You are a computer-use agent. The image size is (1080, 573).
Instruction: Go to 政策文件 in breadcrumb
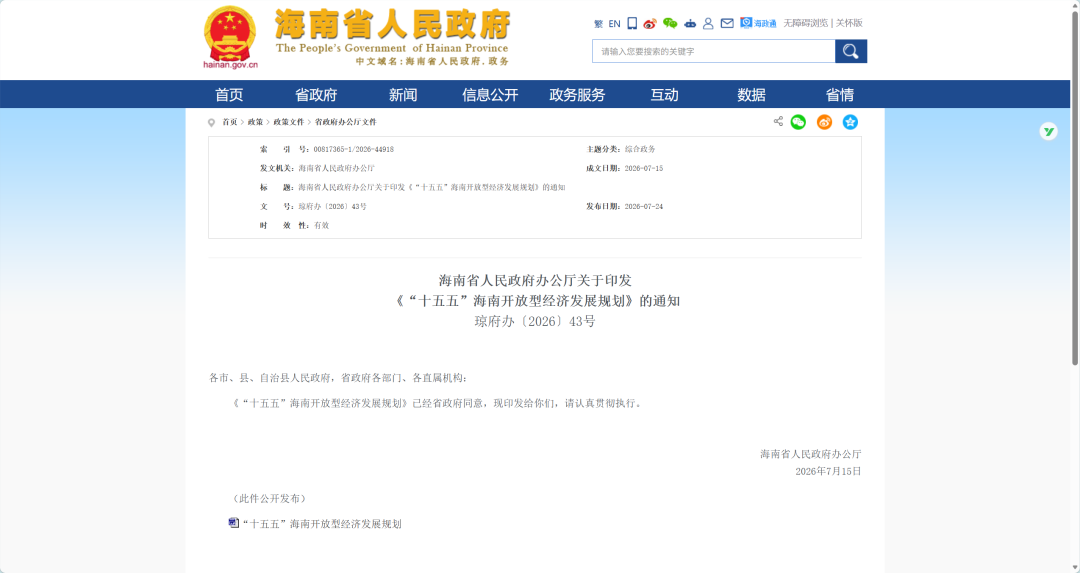[x=289, y=122]
